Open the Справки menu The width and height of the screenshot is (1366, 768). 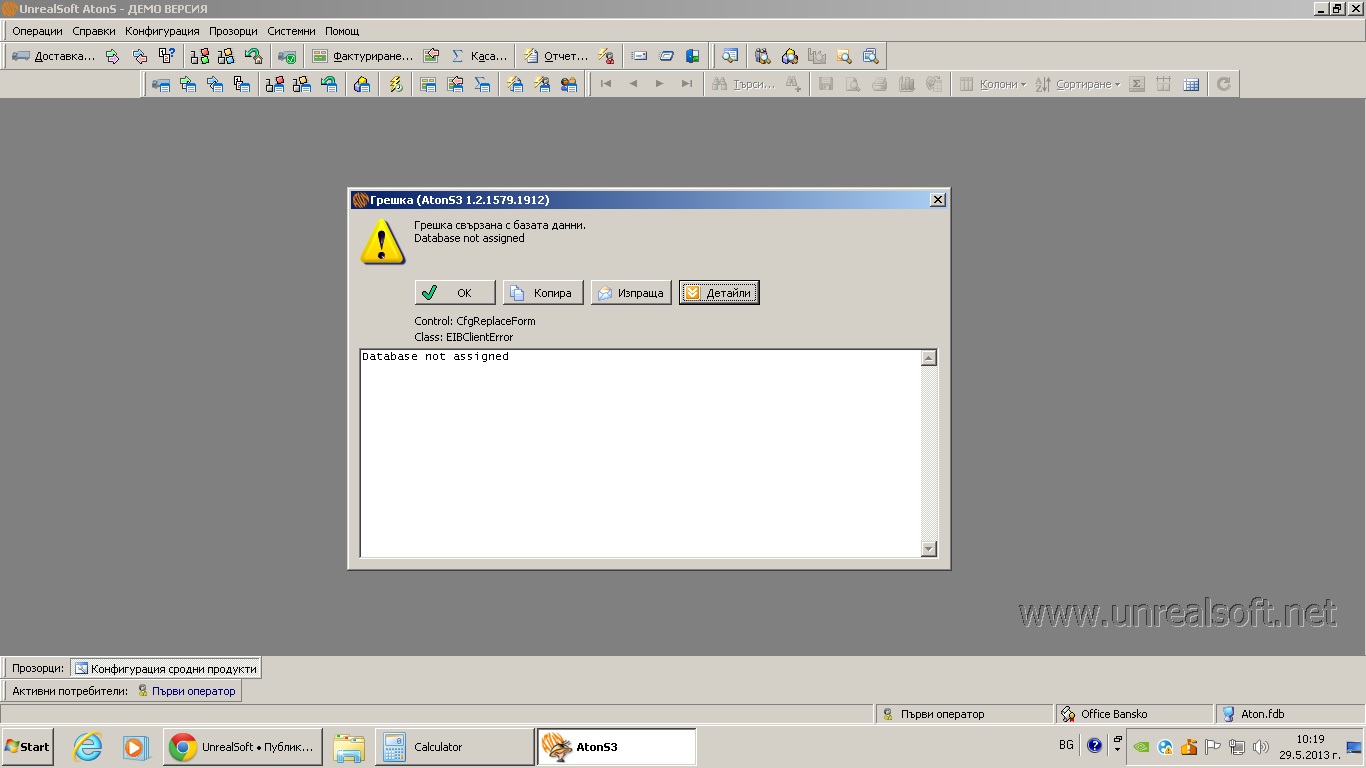tap(94, 31)
